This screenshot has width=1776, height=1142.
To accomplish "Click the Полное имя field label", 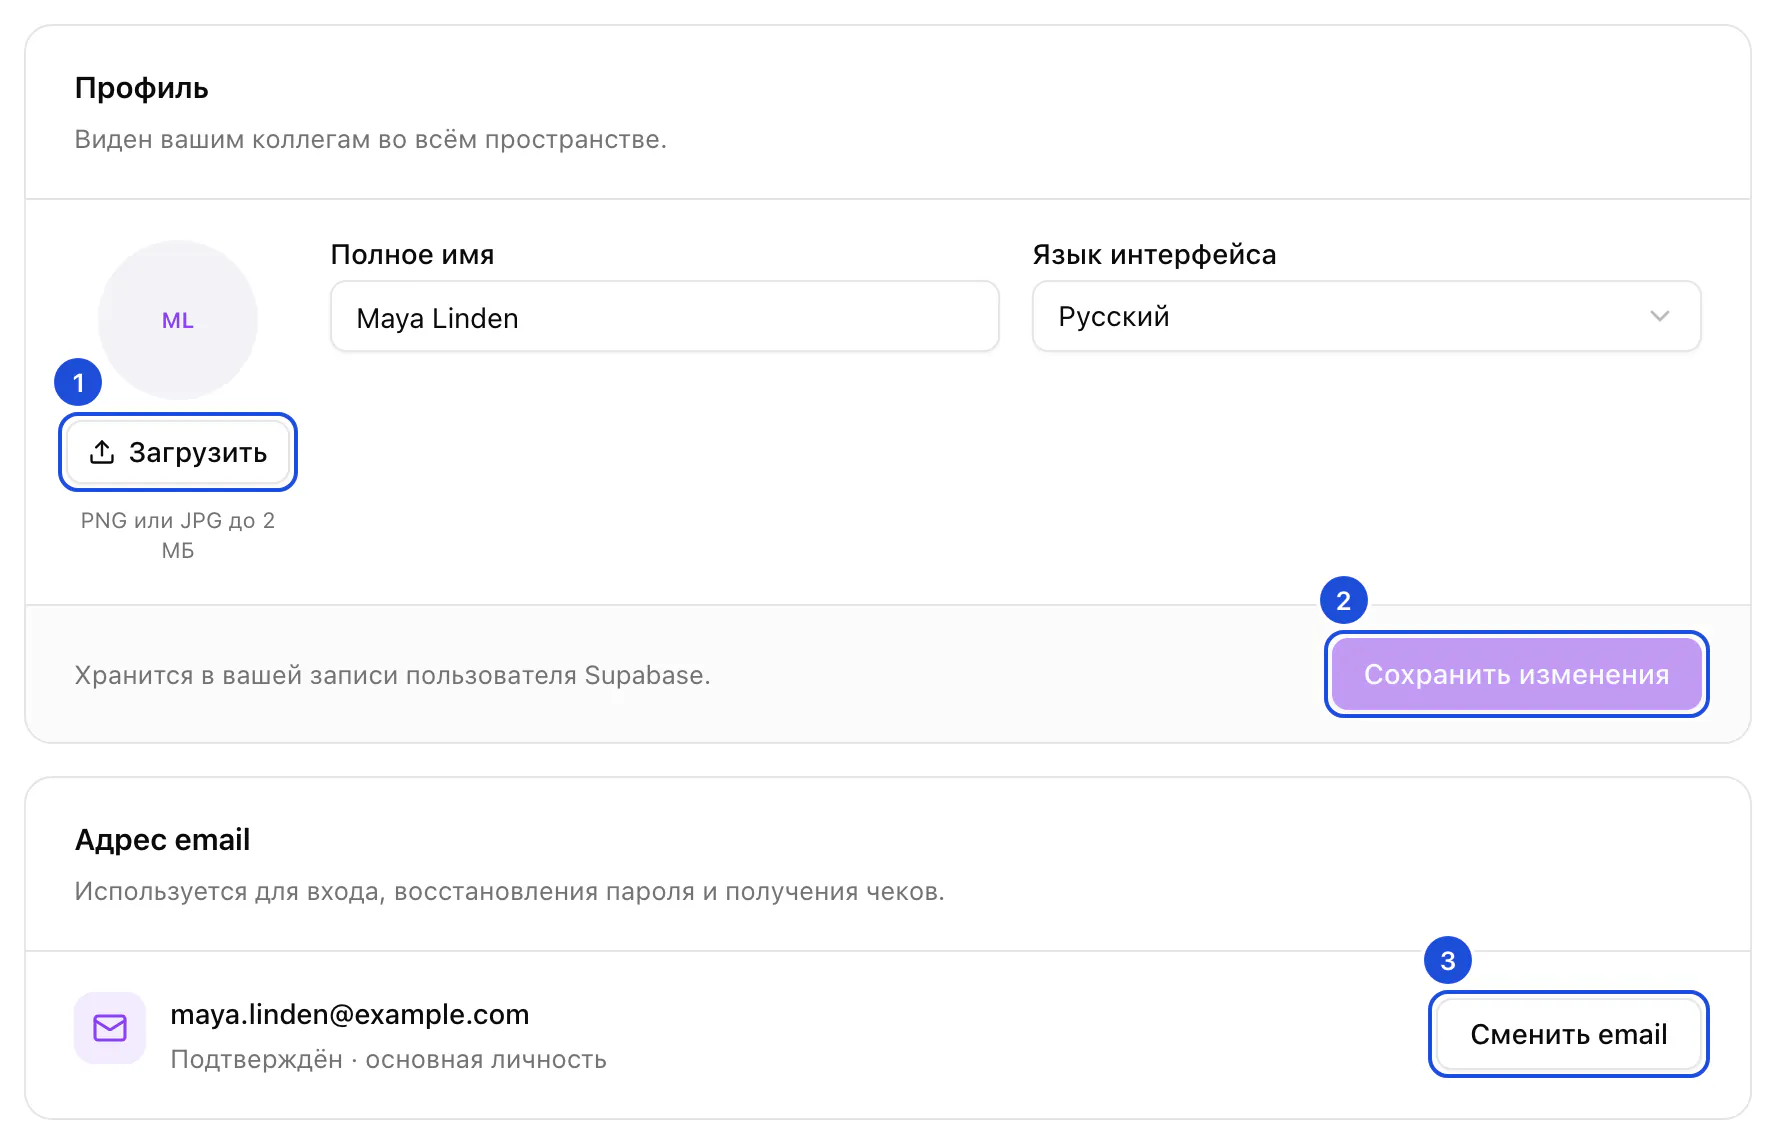I will click(412, 255).
